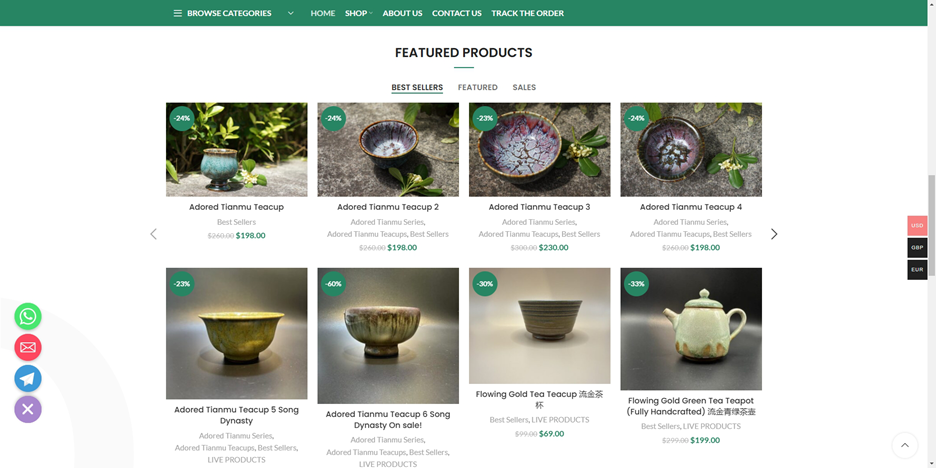Switch currency to EUR
The image size is (936, 468).
point(917,269)
